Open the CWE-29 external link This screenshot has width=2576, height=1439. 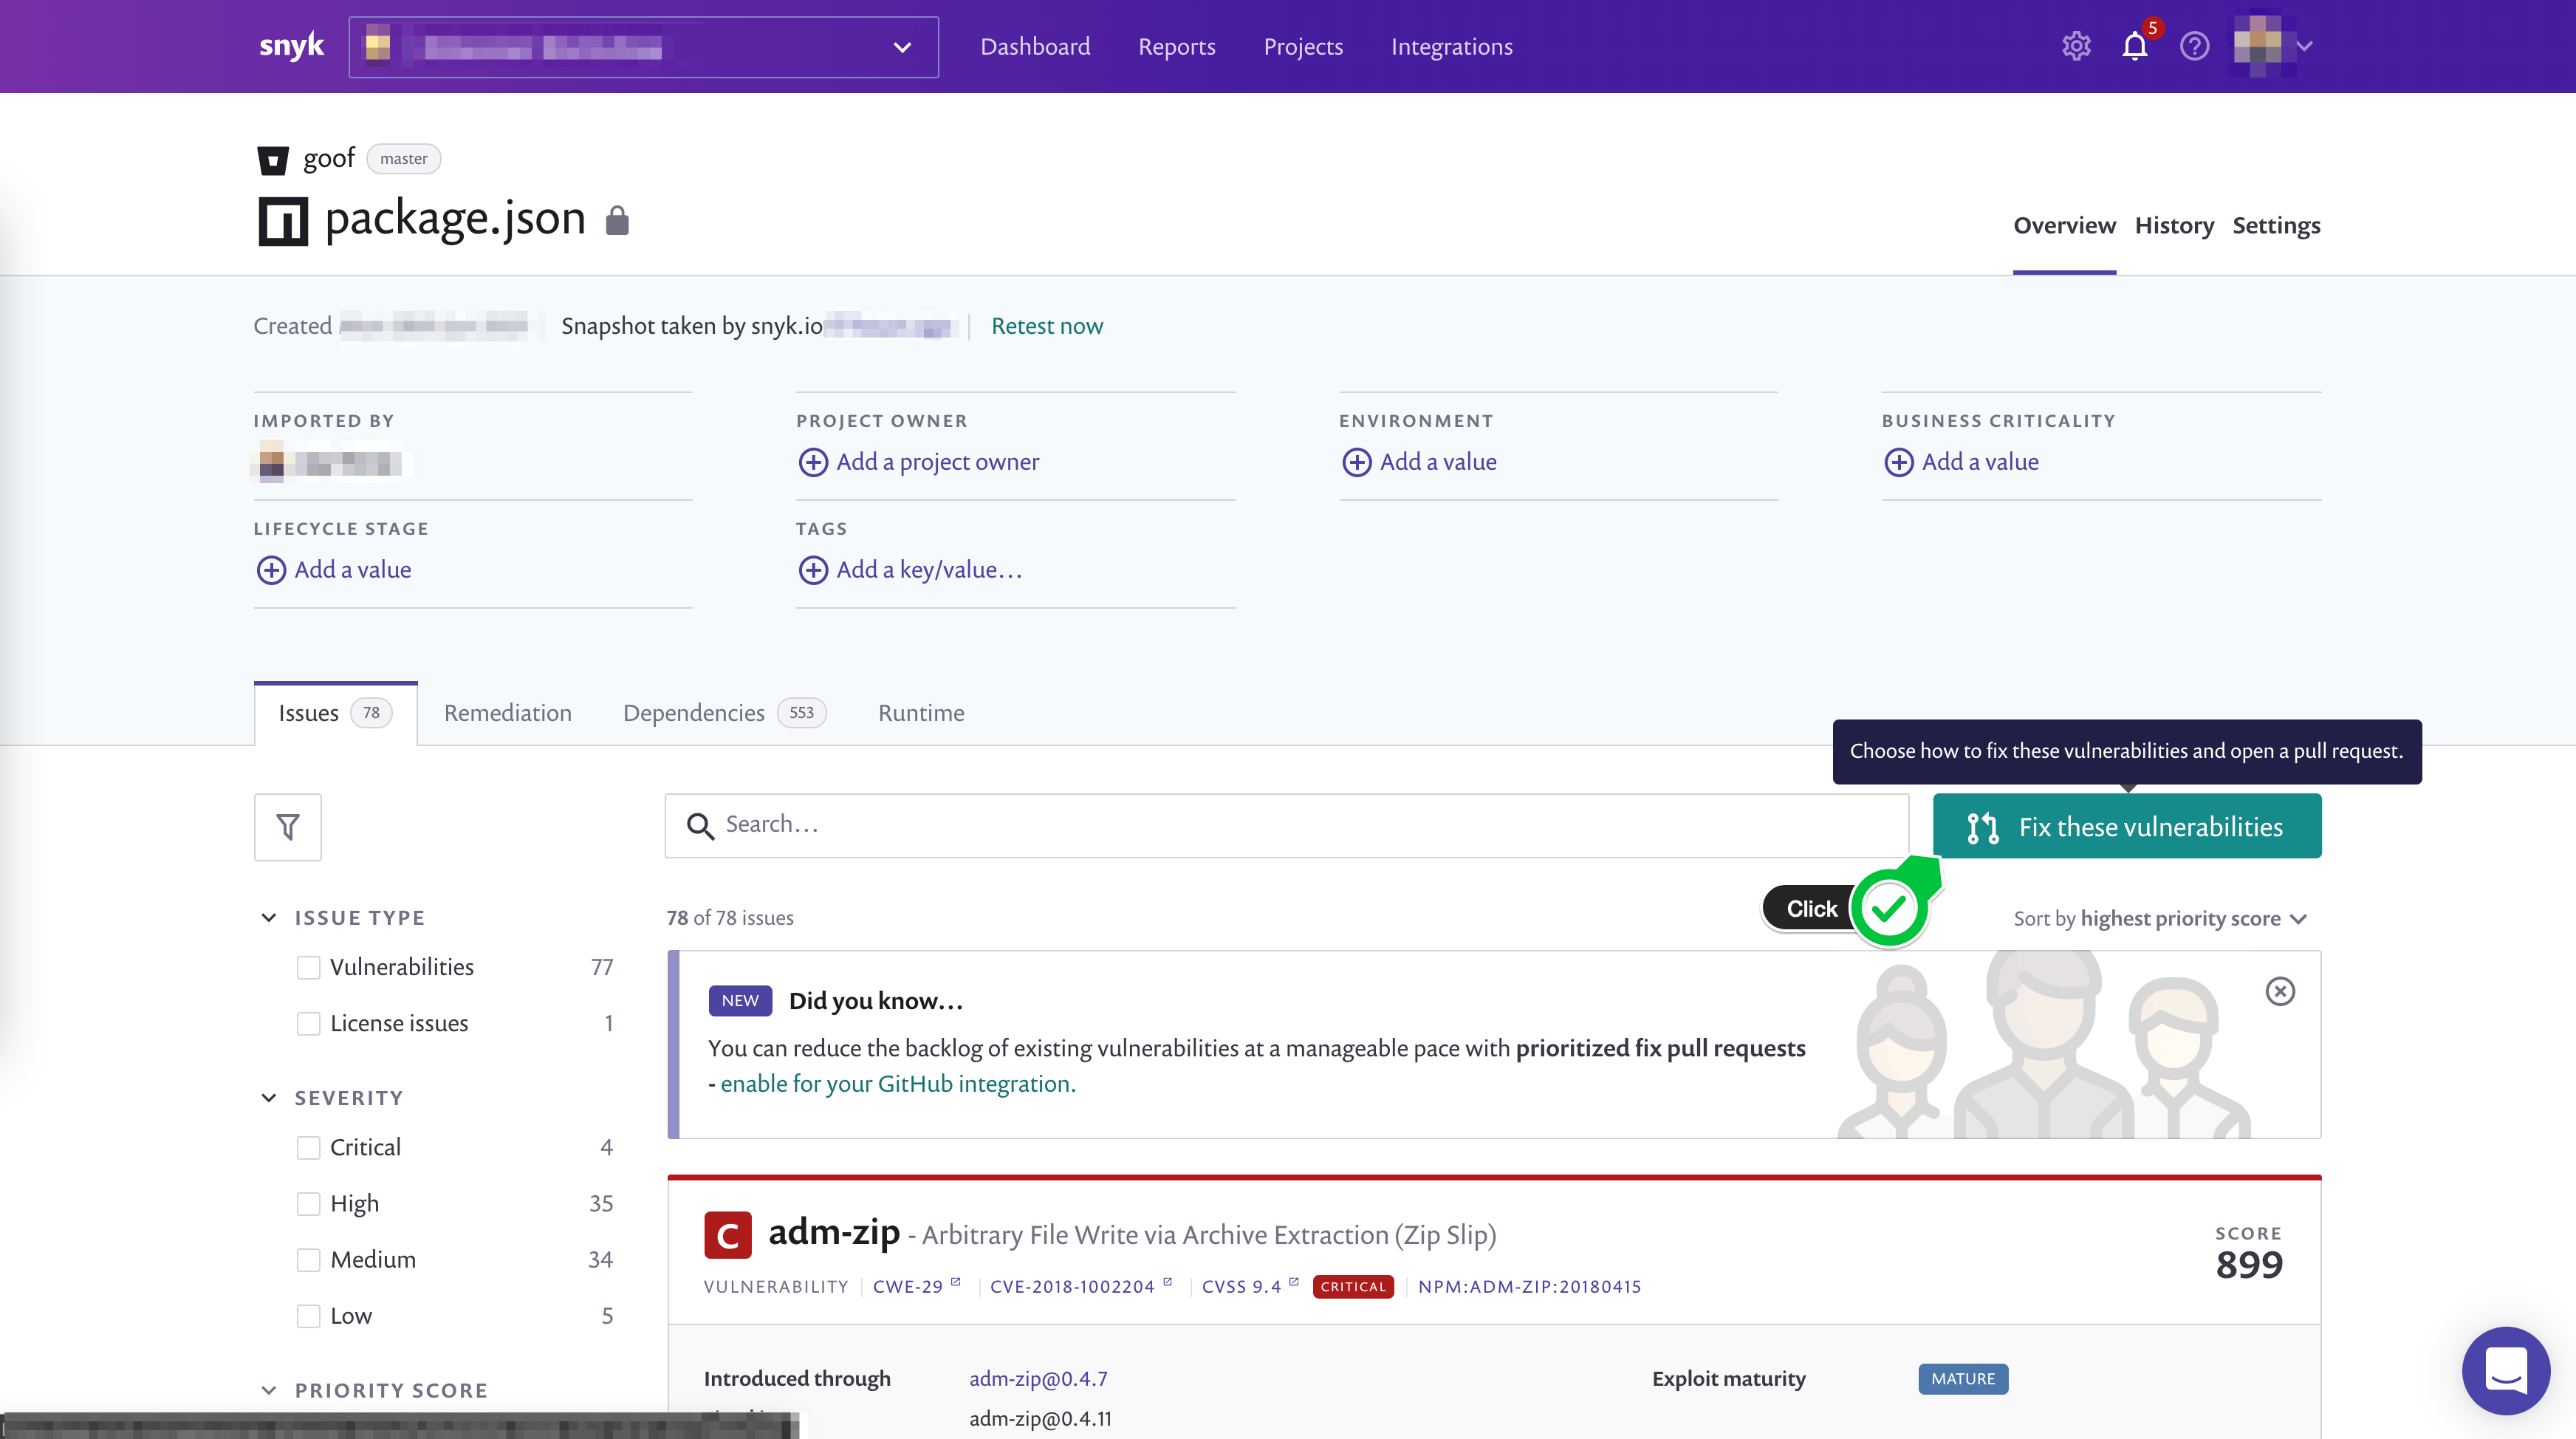point(916,1286)
